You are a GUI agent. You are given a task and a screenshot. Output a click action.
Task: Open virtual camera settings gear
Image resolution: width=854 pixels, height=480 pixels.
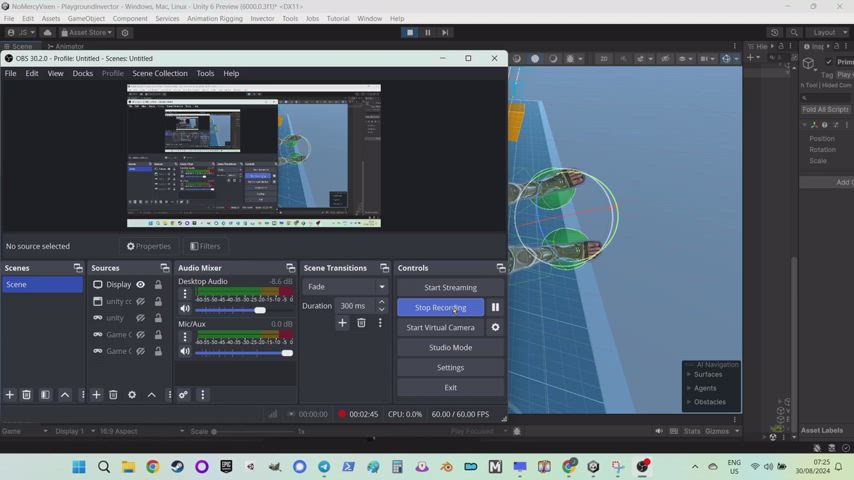click(x=495, y=327)
